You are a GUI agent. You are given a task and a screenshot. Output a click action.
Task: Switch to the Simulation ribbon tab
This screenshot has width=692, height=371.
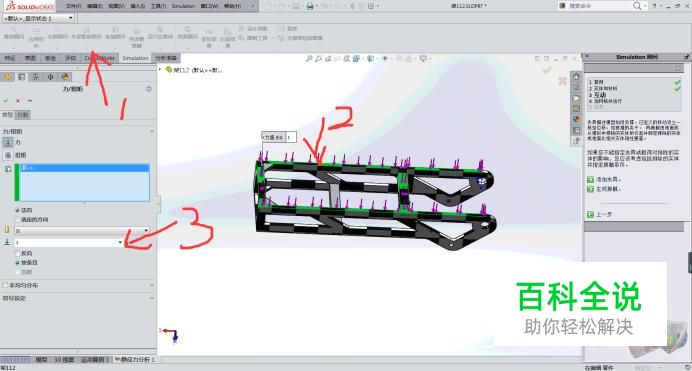coord(135,58)
